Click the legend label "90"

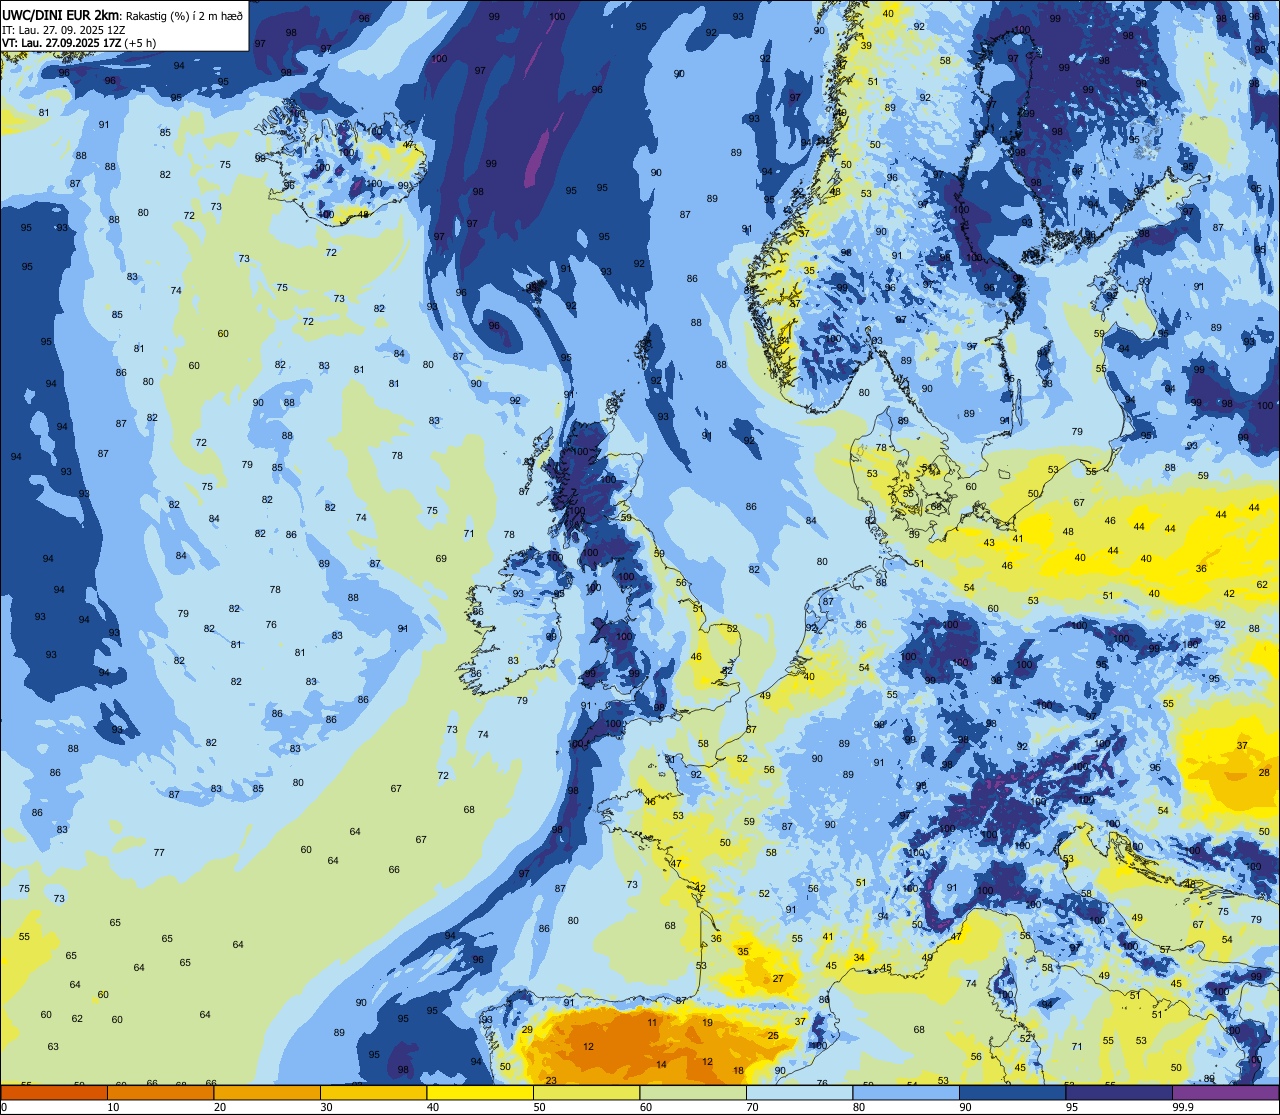tap(965, 1107)
